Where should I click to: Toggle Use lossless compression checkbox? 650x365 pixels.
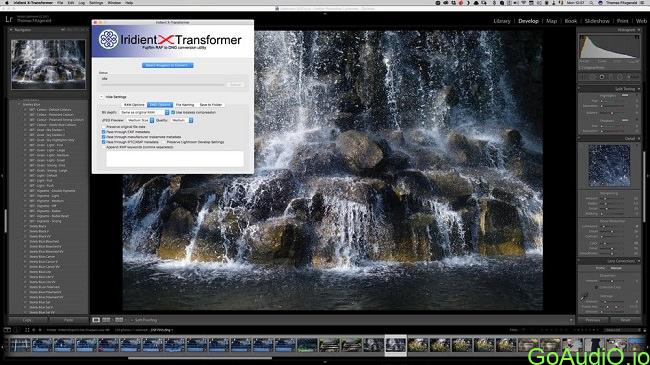(x=173, y=112)
